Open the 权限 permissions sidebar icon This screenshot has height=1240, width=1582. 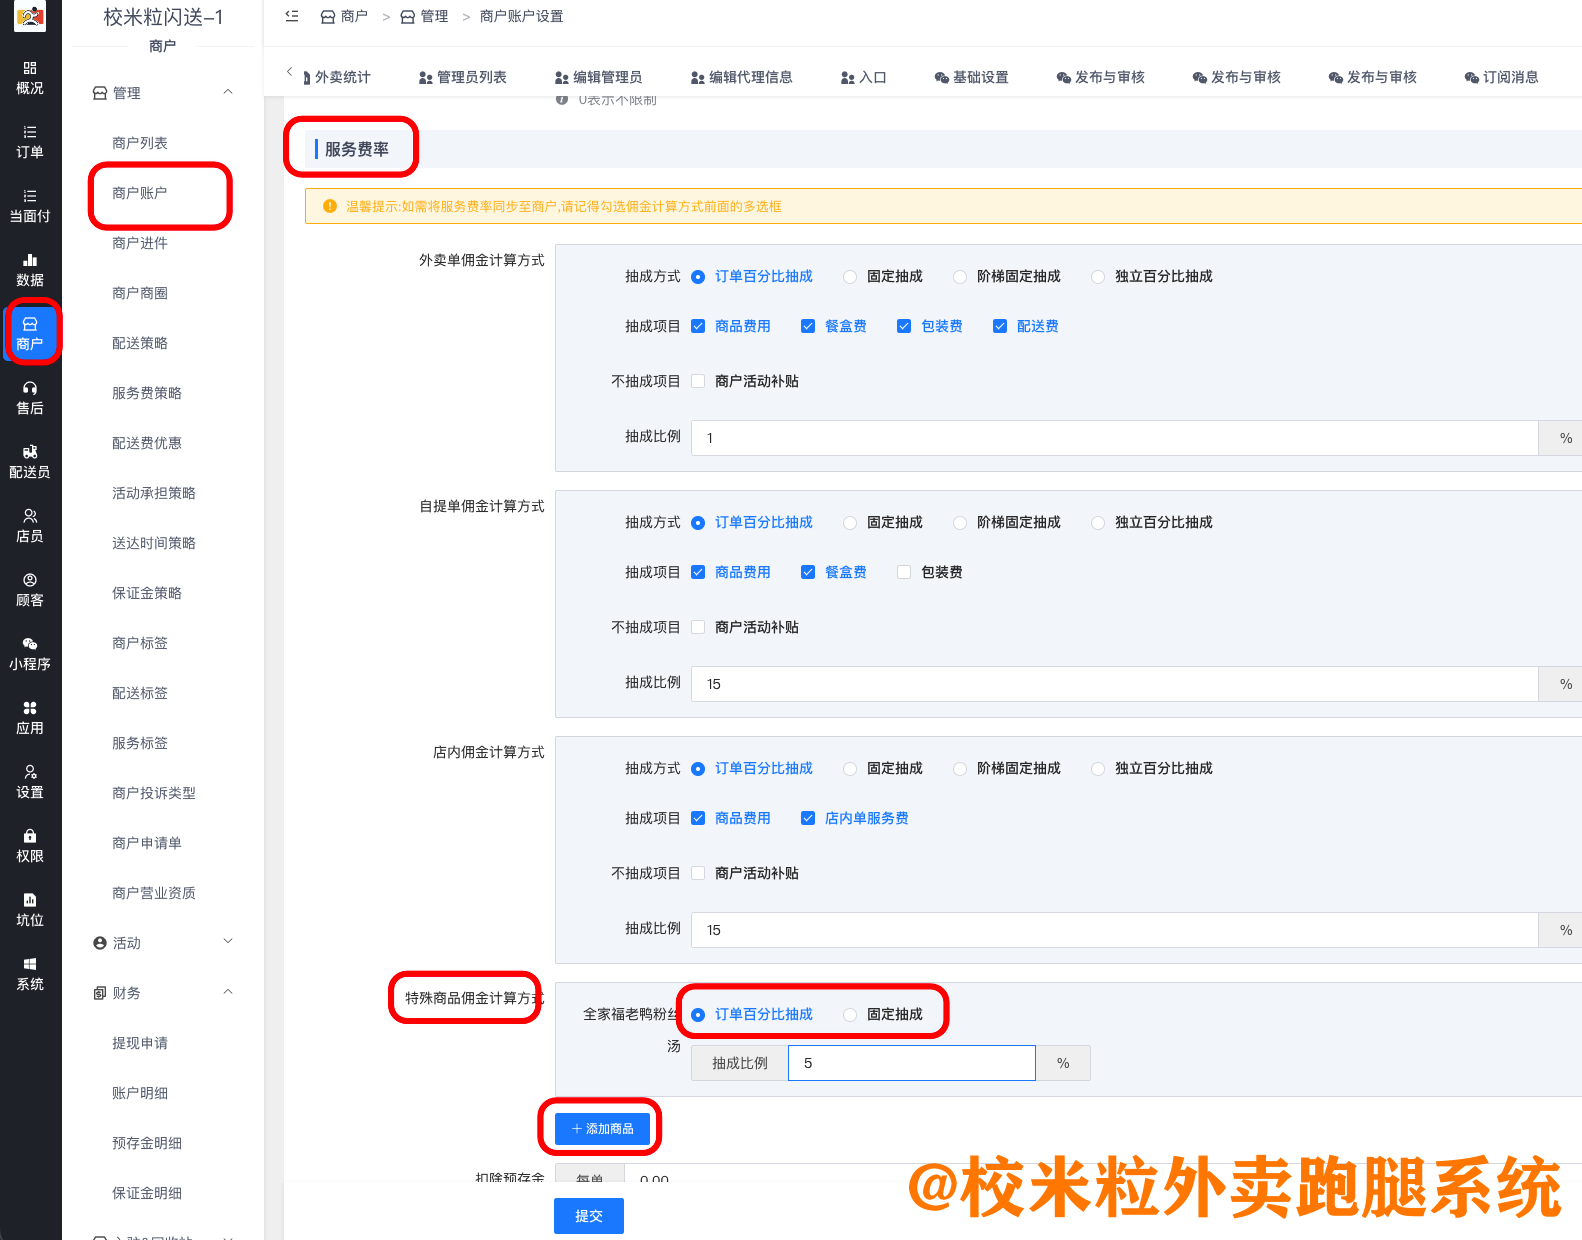30,846
